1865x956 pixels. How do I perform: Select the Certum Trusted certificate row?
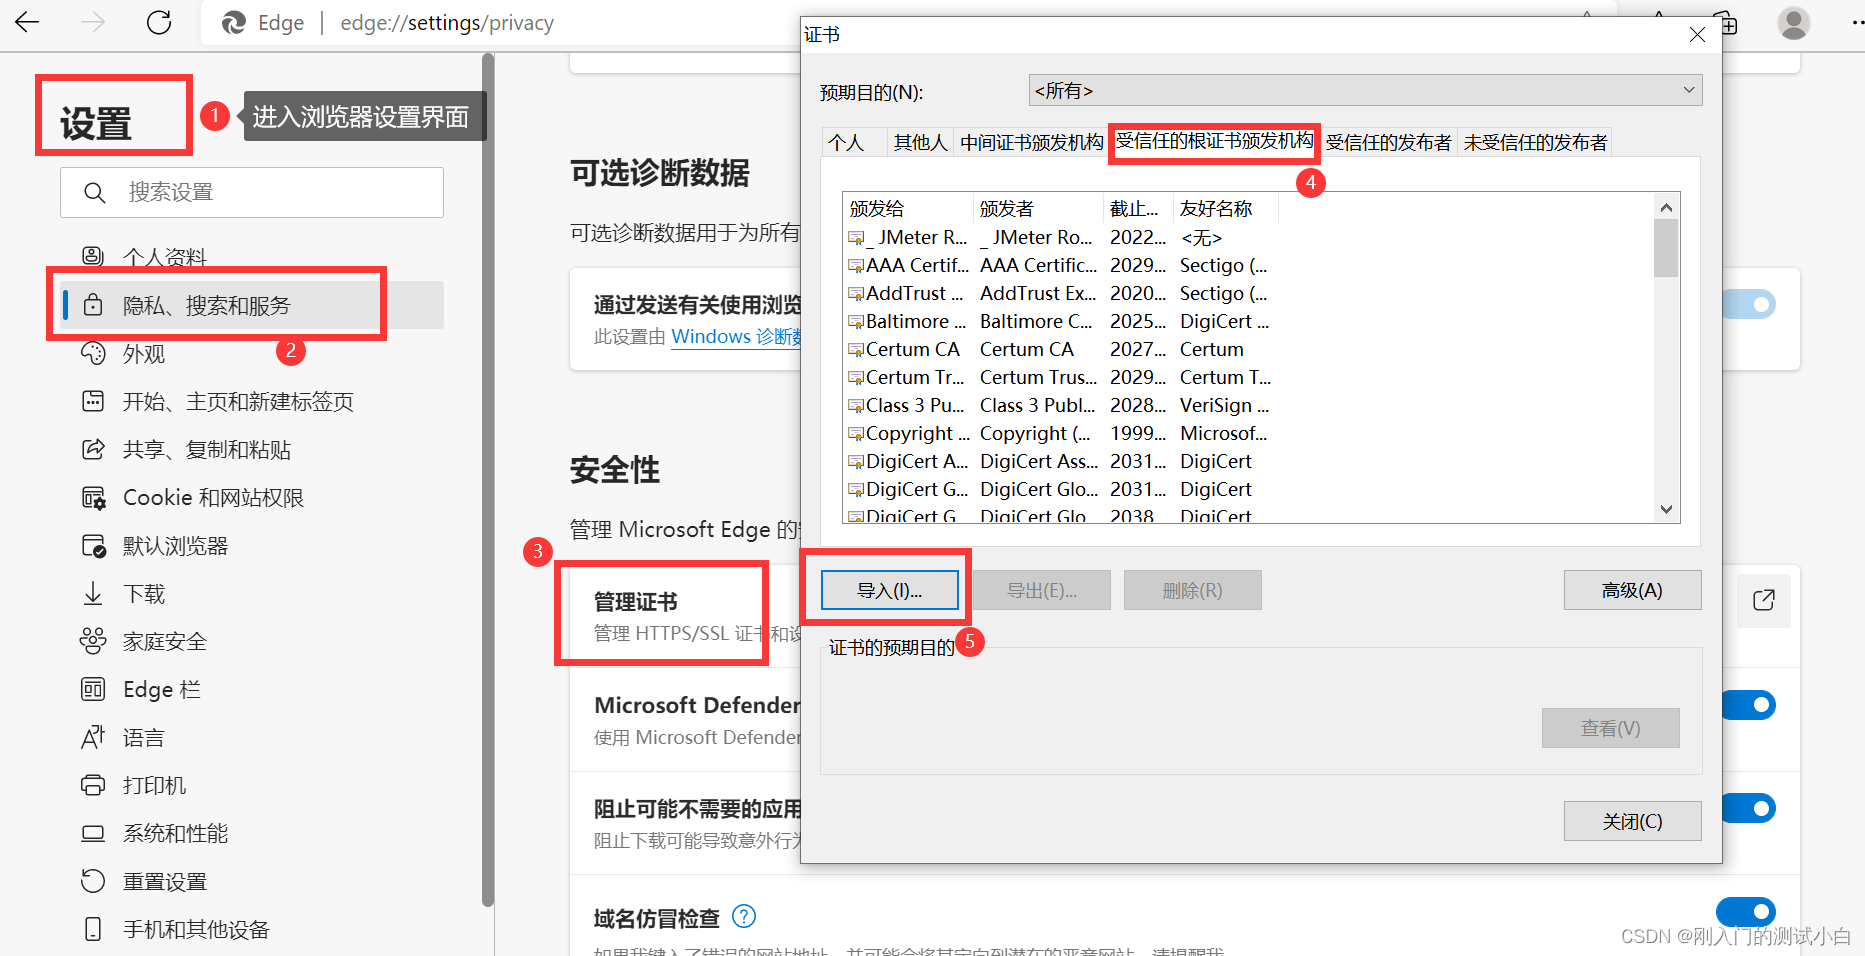pos(1060,377)
